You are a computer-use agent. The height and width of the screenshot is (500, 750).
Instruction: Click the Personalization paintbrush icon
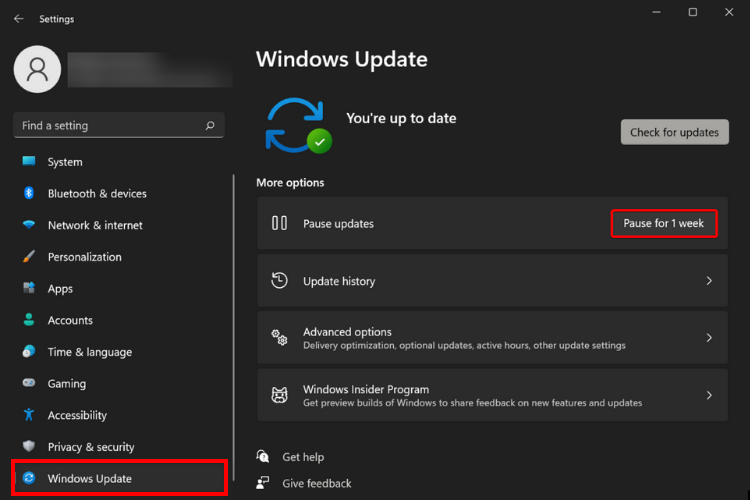pos(29,256)
